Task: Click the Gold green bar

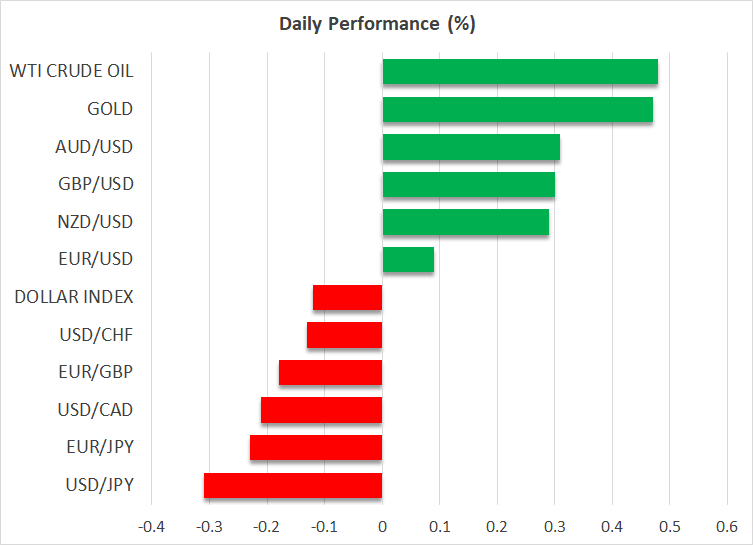Action: [x=517, y=109]
